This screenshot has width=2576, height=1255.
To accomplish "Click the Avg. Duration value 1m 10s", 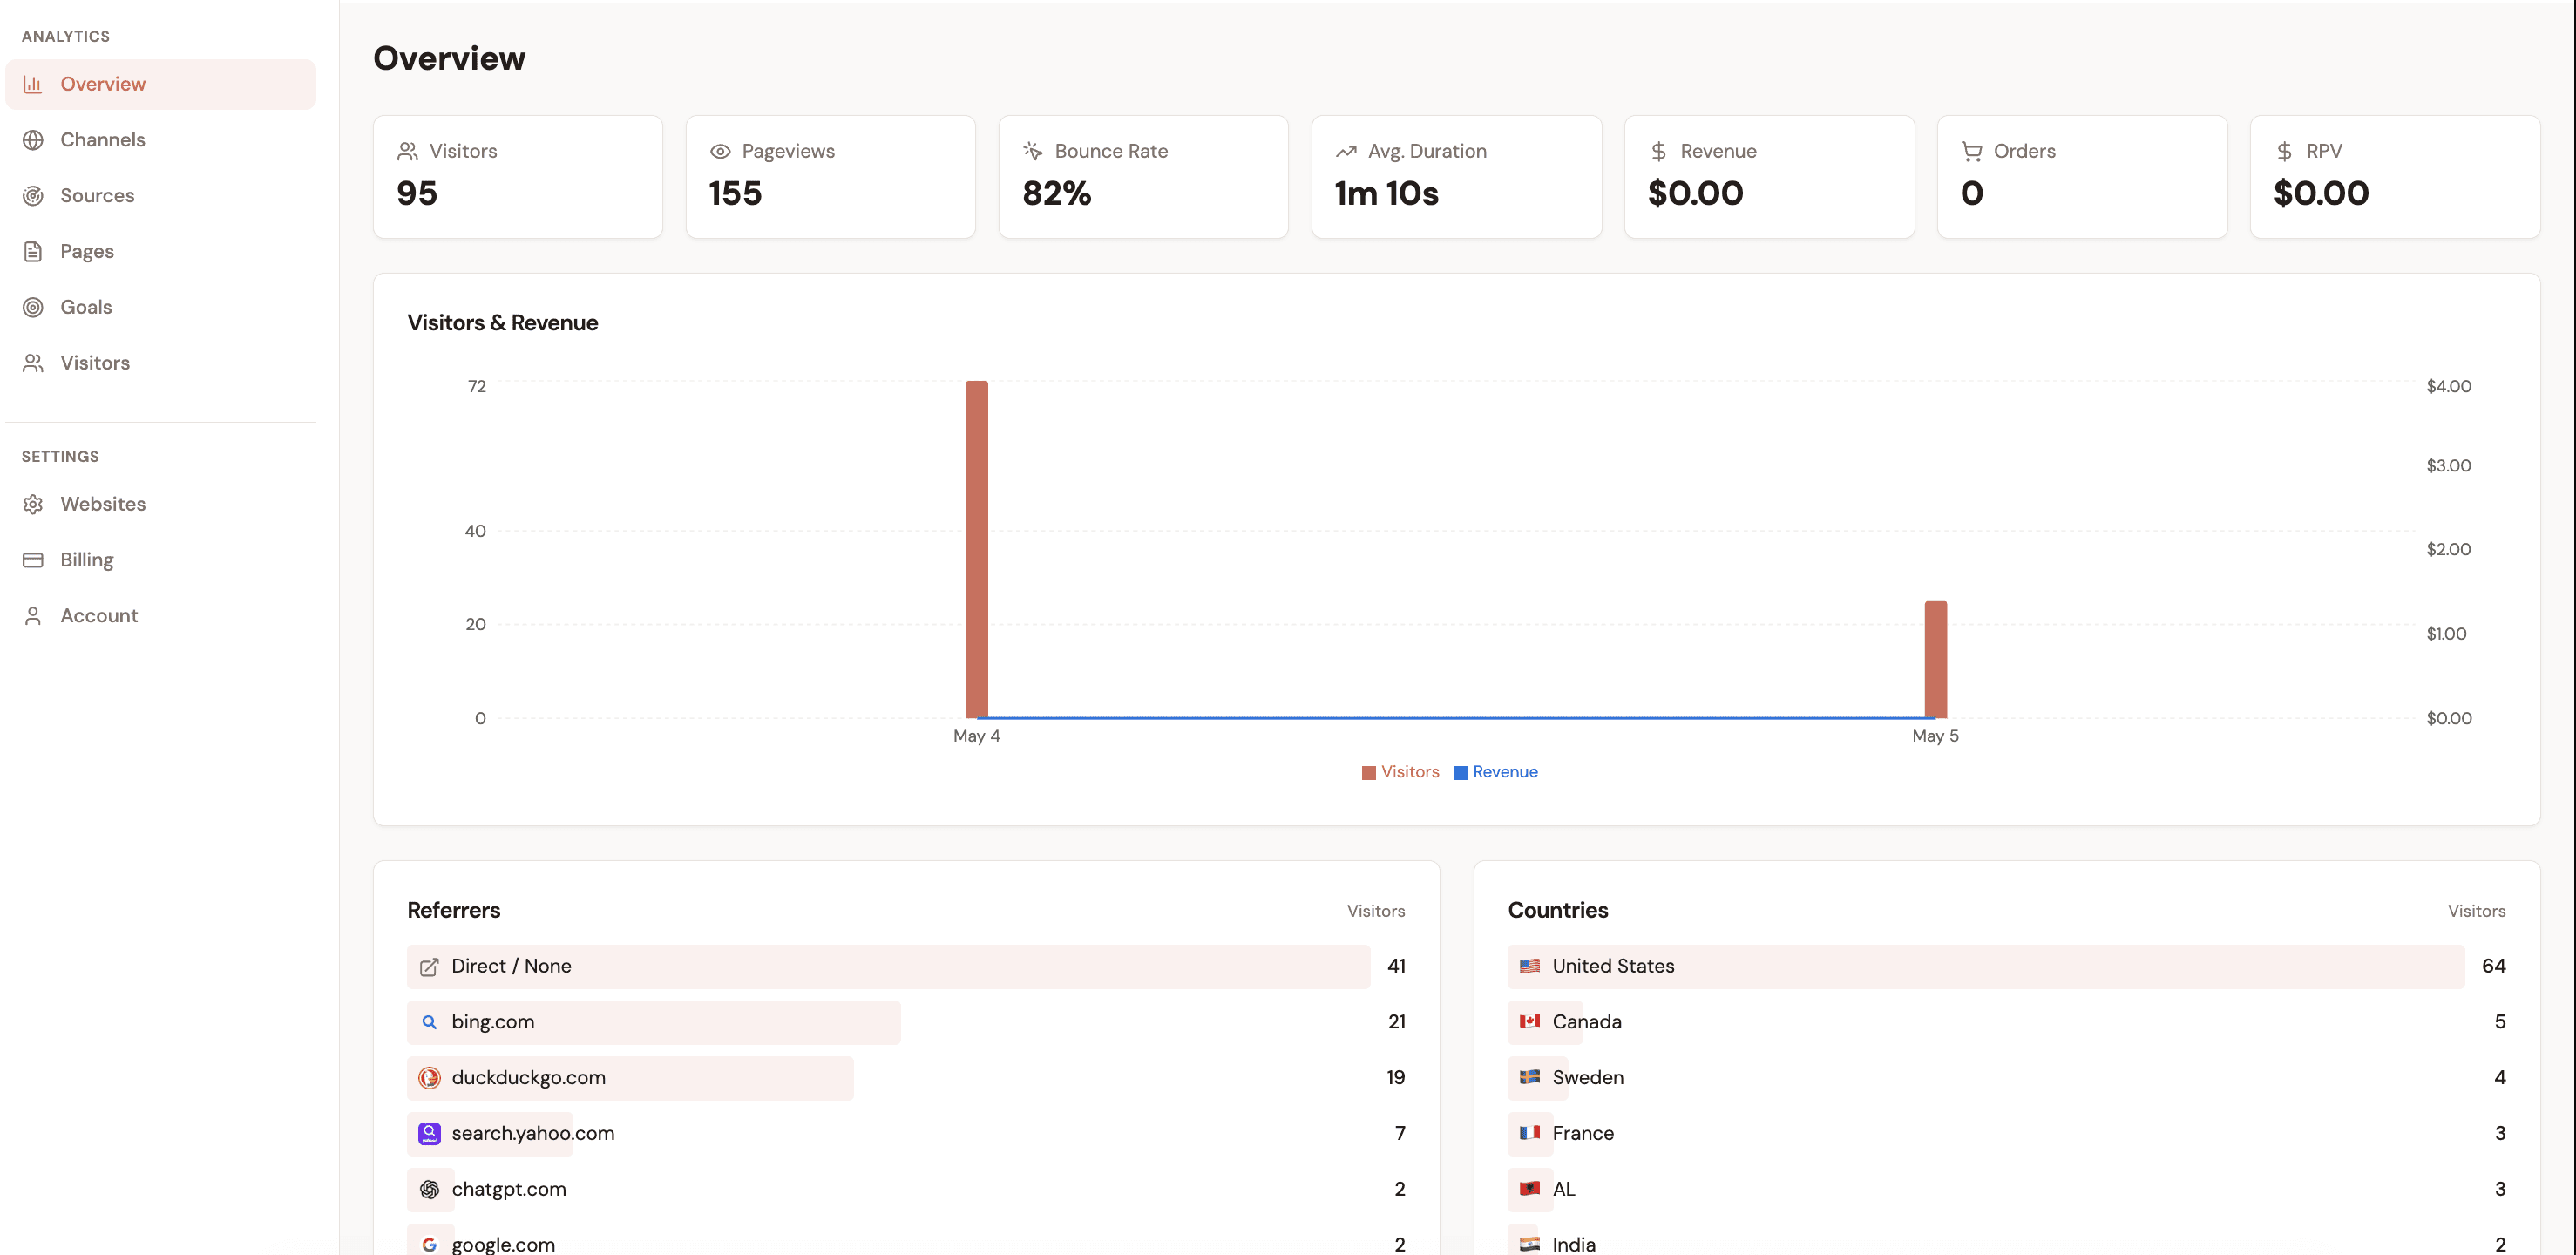I will tap(1387, 193).
